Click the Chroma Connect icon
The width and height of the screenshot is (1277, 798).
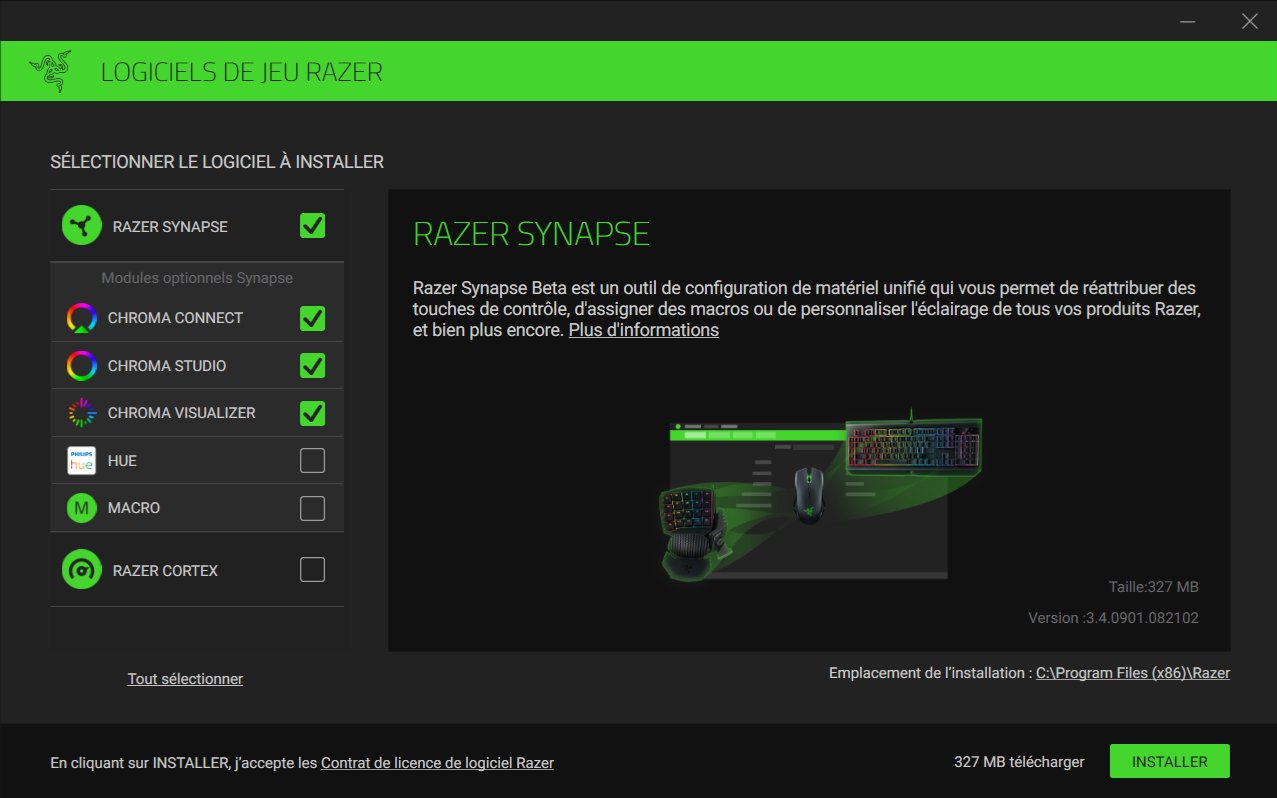click(x=81, y=317)
